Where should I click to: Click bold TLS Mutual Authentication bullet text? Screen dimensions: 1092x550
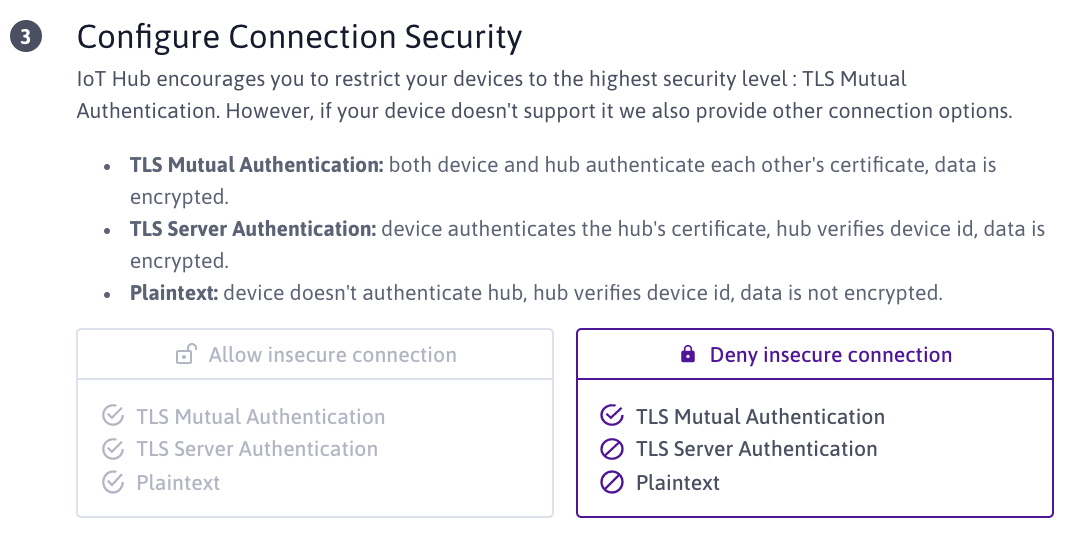(256, 164)
